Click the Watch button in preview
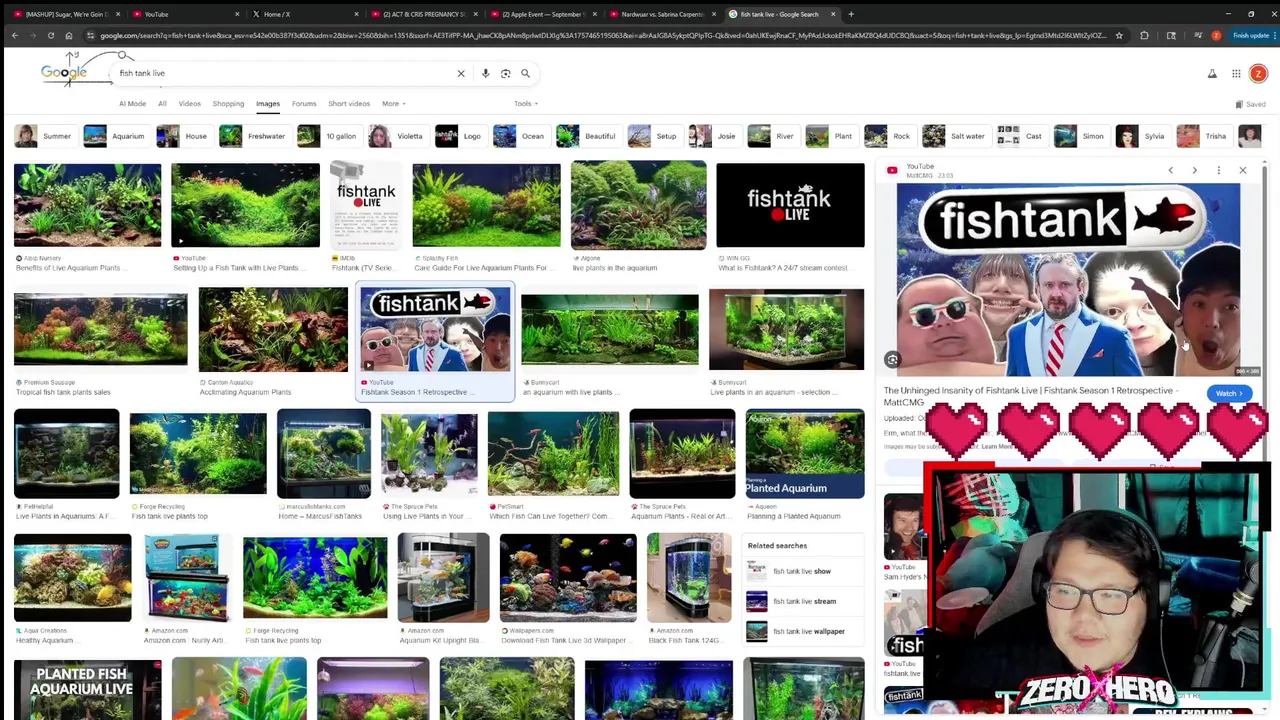Viewport: 1280px width, 720px height. point(1229,393)
